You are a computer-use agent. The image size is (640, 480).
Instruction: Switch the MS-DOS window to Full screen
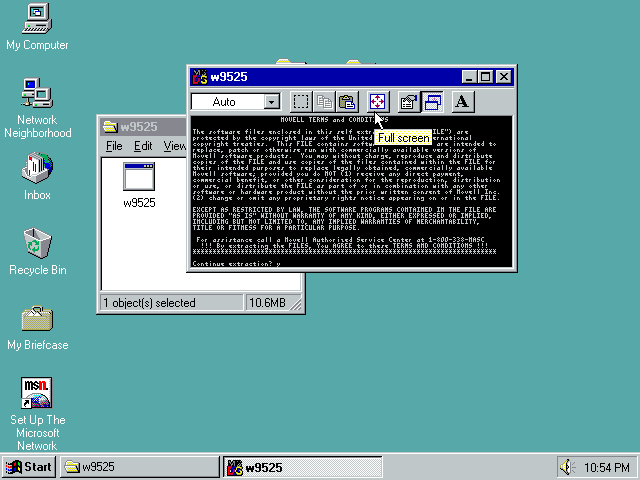378,102
